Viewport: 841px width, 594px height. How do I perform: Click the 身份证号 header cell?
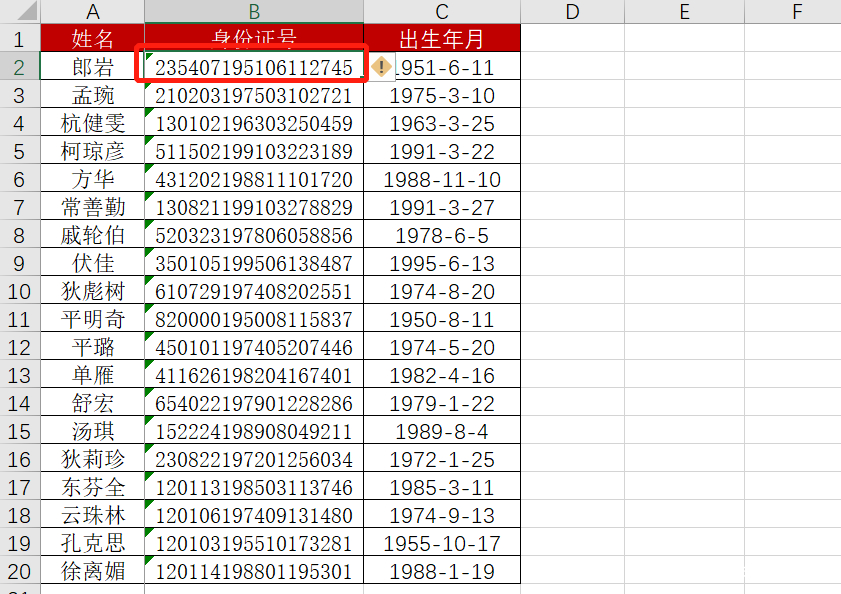[253, 38]
